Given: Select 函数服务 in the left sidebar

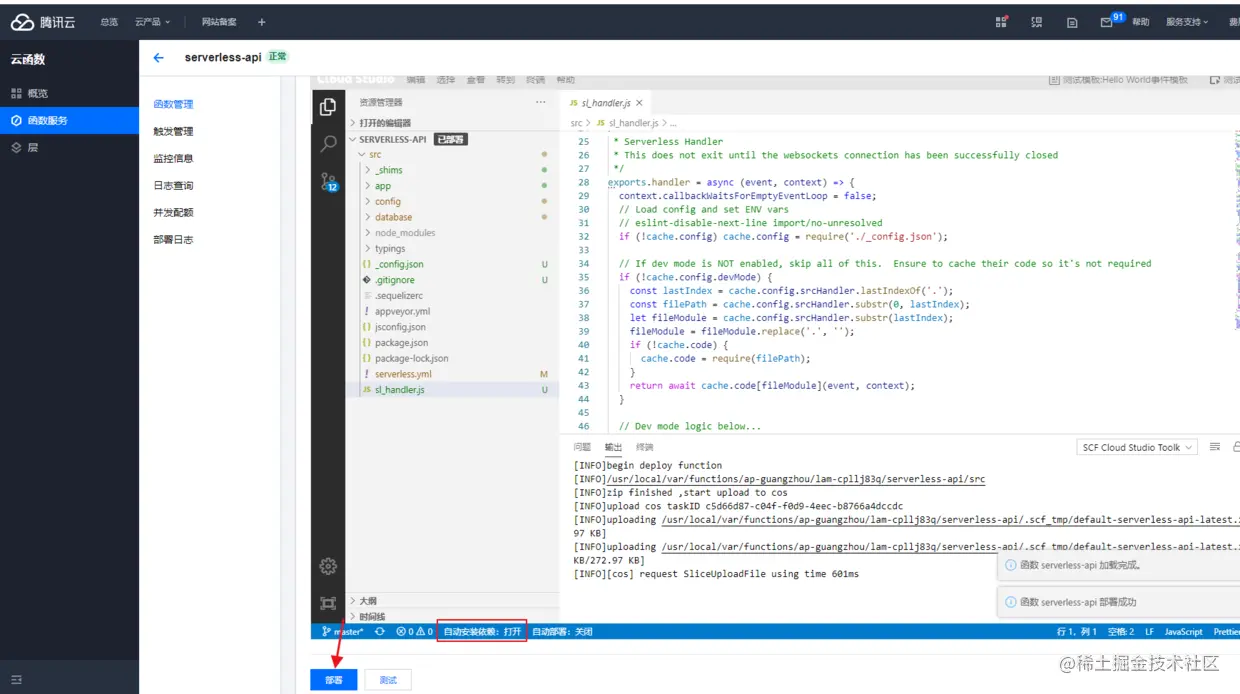Looking at the screenshot, I should pos(69,120).
